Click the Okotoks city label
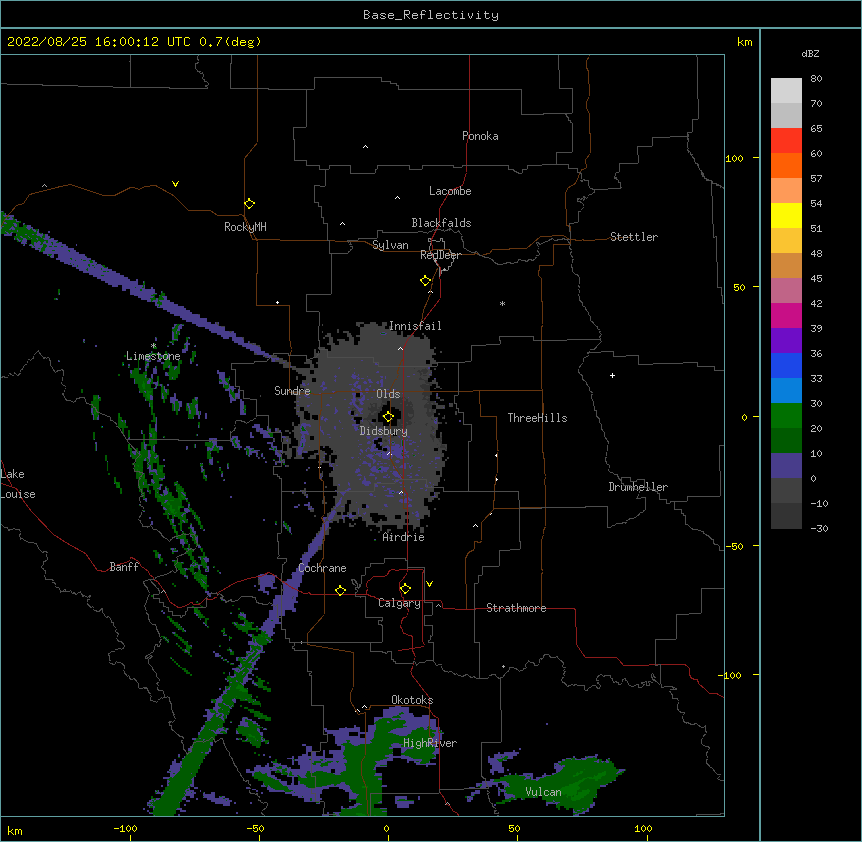Screen dimensions: 862x842 [412, 700]
